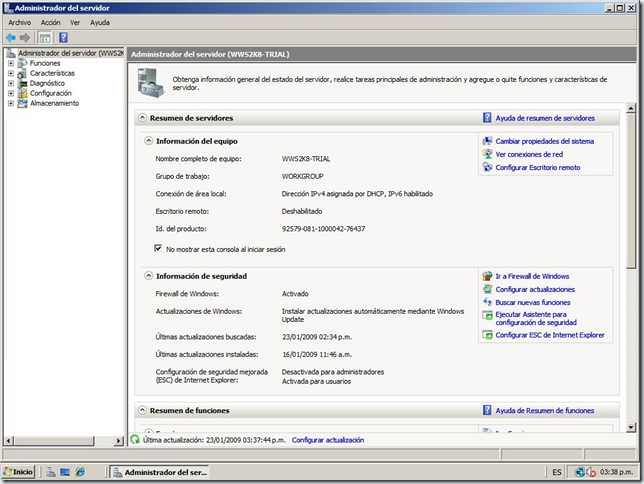This screenshot has width=644, height=484.
Task: Click the Show Desktop quick launch icon
Action: (x=65, y=472)
